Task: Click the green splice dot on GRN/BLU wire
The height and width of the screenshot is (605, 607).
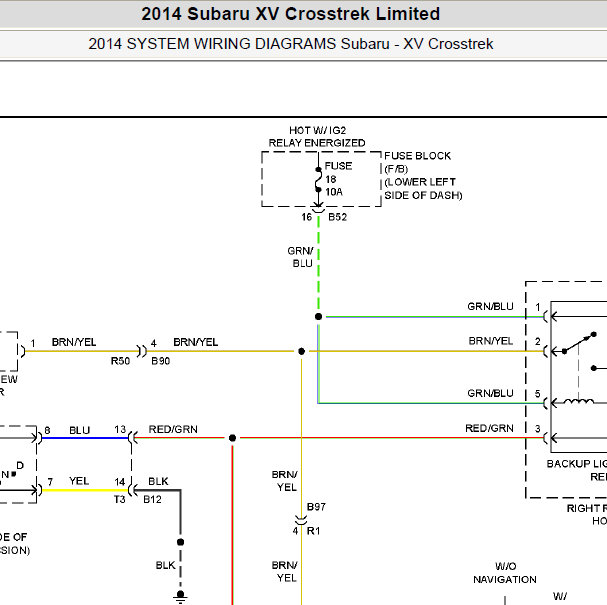Action: tap(318, 317)
